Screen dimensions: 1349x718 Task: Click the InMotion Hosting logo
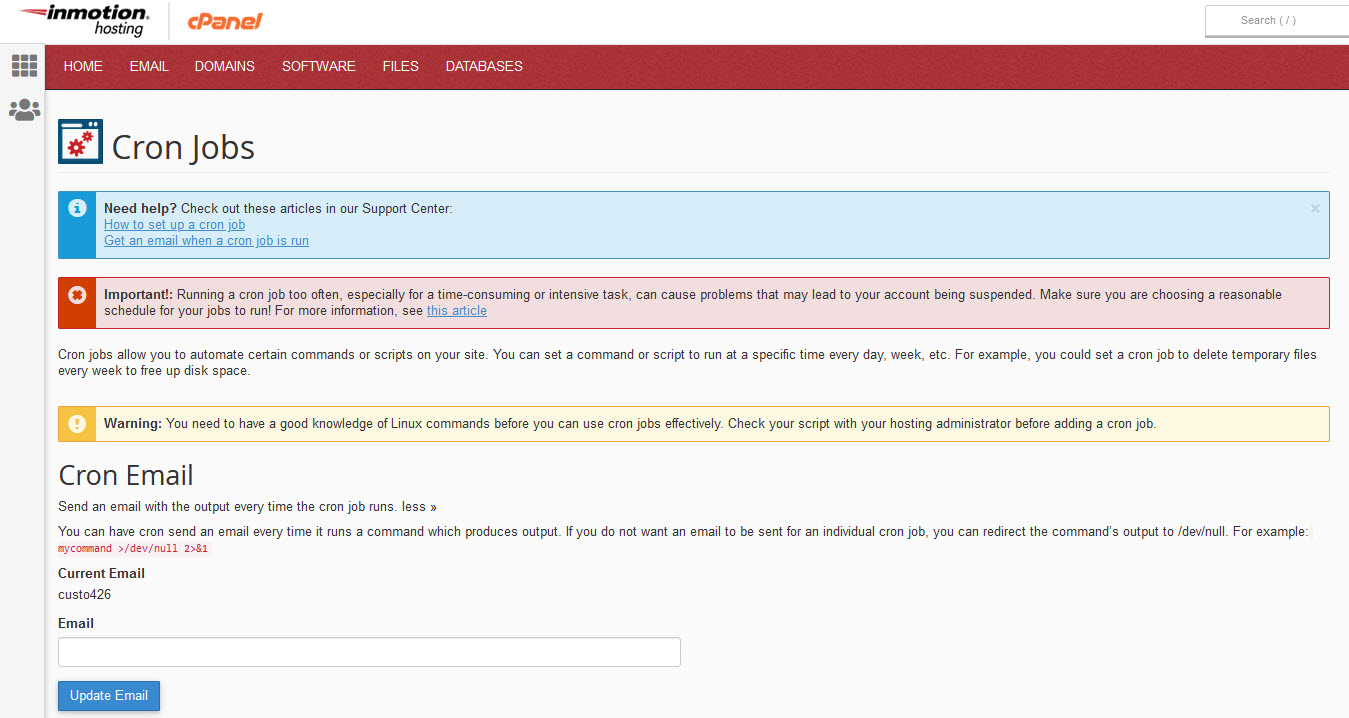click(x=84, y=20)
